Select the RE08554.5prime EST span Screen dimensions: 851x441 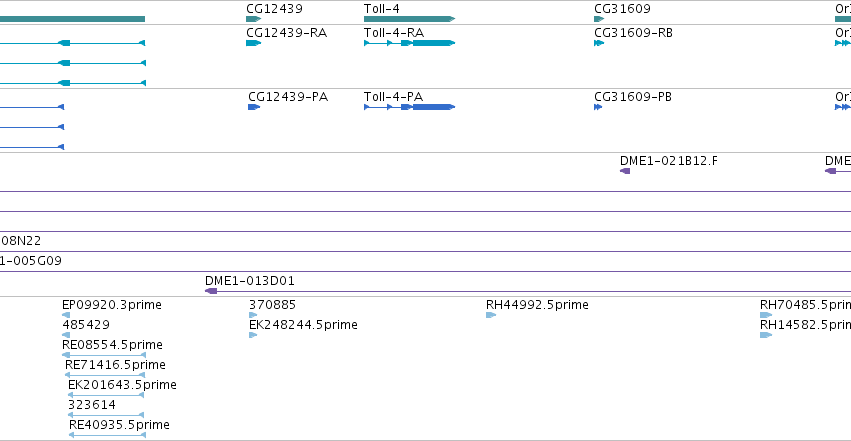click(x=104, y=355)
